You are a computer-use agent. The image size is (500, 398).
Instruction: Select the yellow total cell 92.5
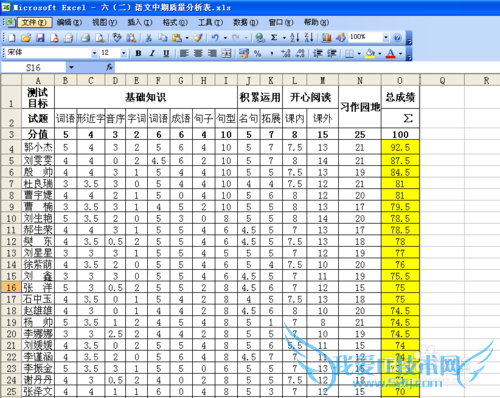(x=400, y=147)
